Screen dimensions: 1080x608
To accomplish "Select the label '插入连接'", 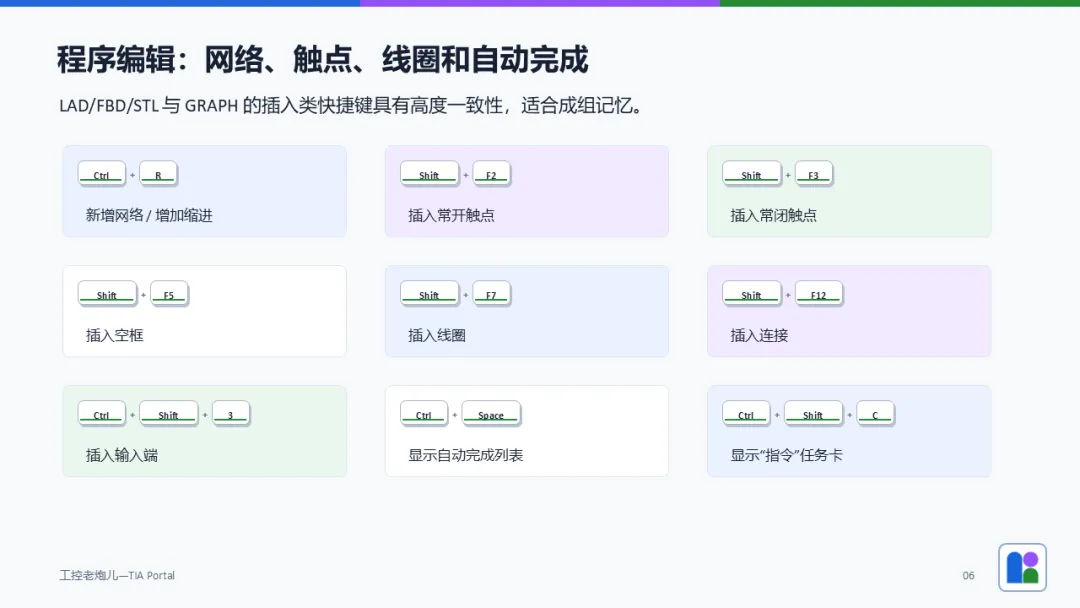I will coord(759,335).
